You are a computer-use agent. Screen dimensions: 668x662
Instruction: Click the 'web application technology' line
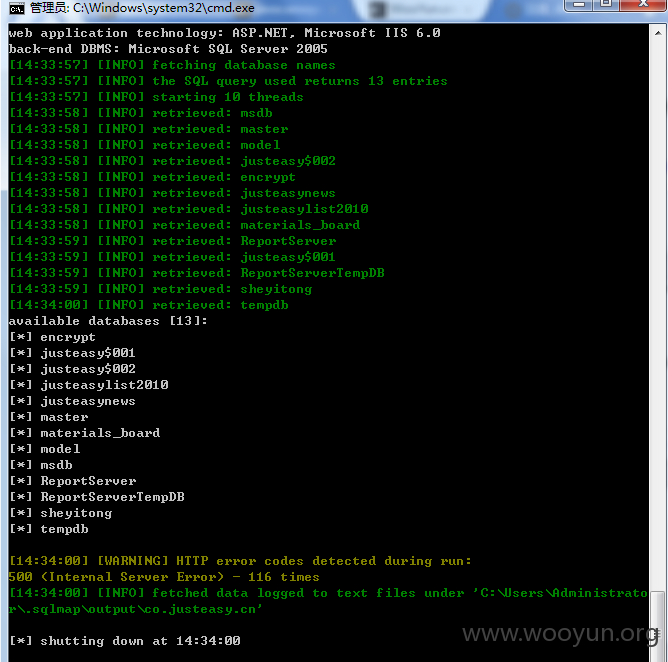[225, 33]
